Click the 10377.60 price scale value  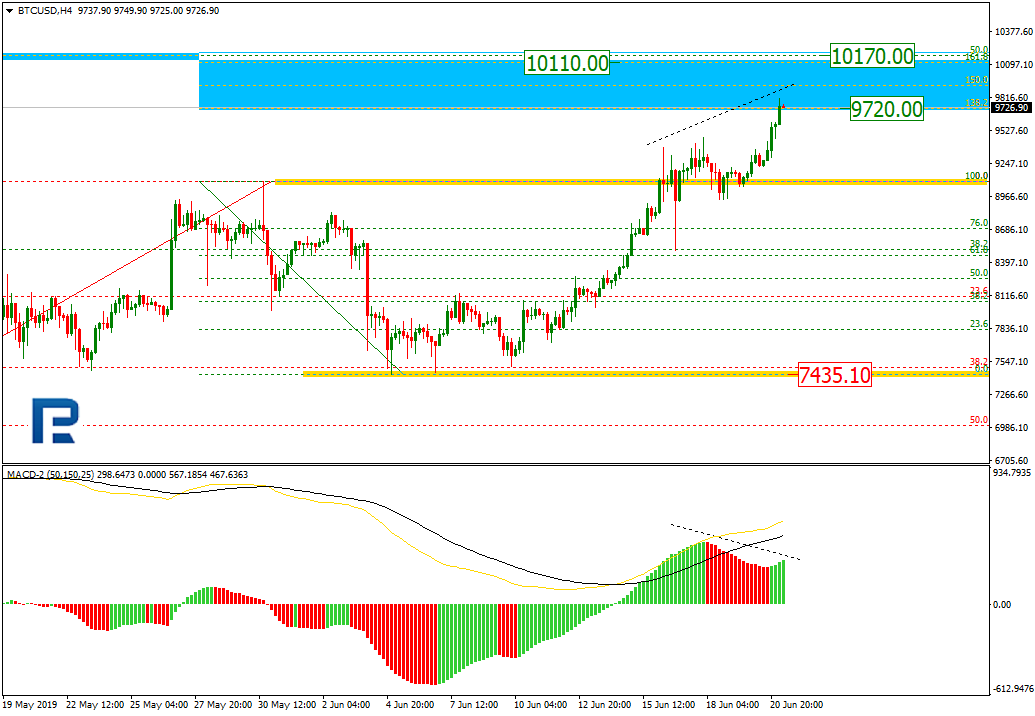[1013, 32]
